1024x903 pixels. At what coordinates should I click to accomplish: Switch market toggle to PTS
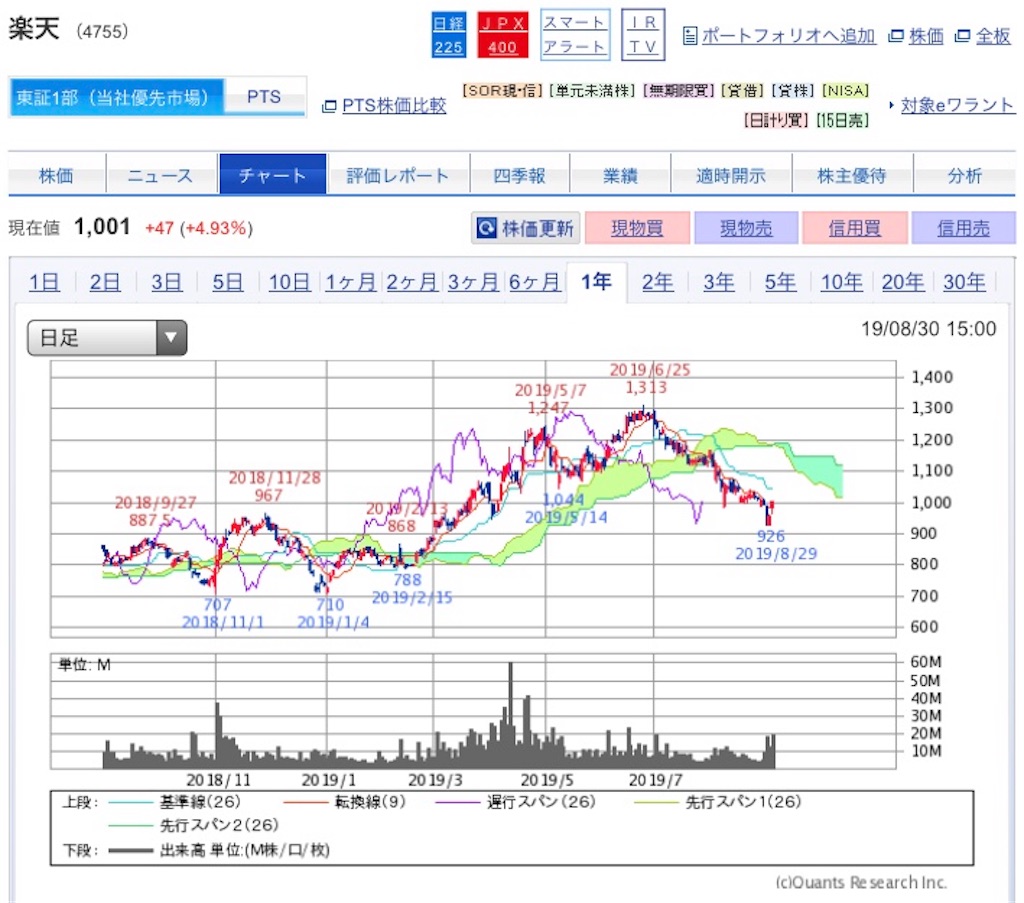click(264, 97)
